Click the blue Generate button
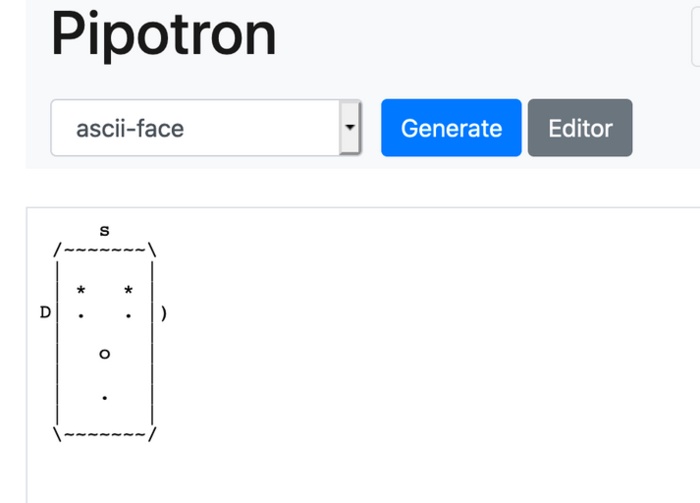The image size is (700, 503). (451, 128)
